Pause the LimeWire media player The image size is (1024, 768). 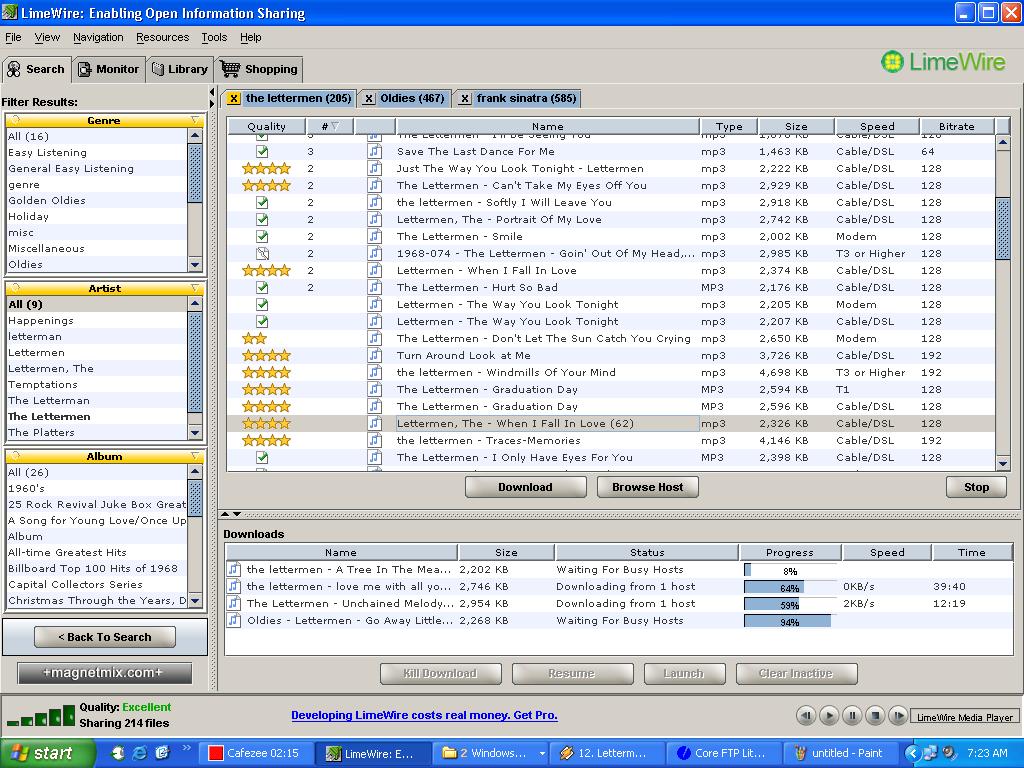click(x=852, y=716)
